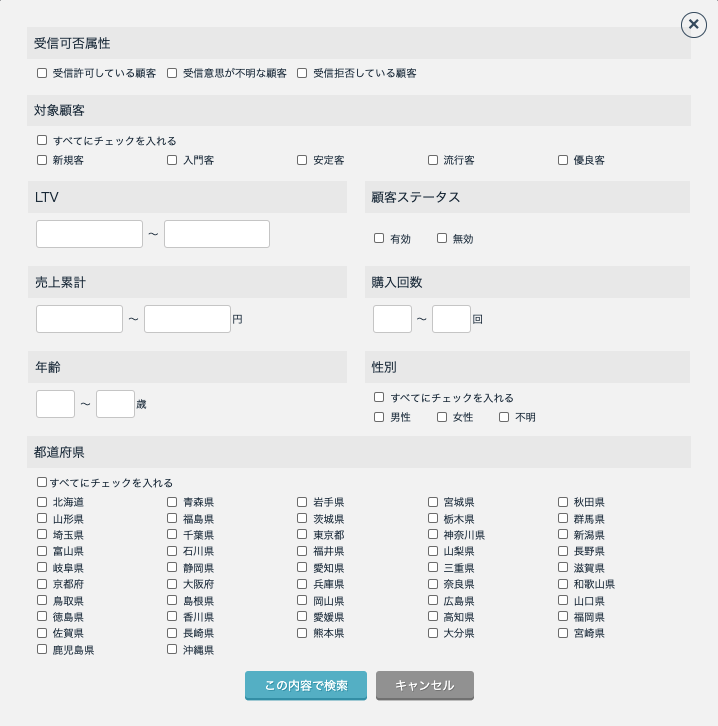
Task: Check 無効 customer status checkbox
Action: pos(442,238)
